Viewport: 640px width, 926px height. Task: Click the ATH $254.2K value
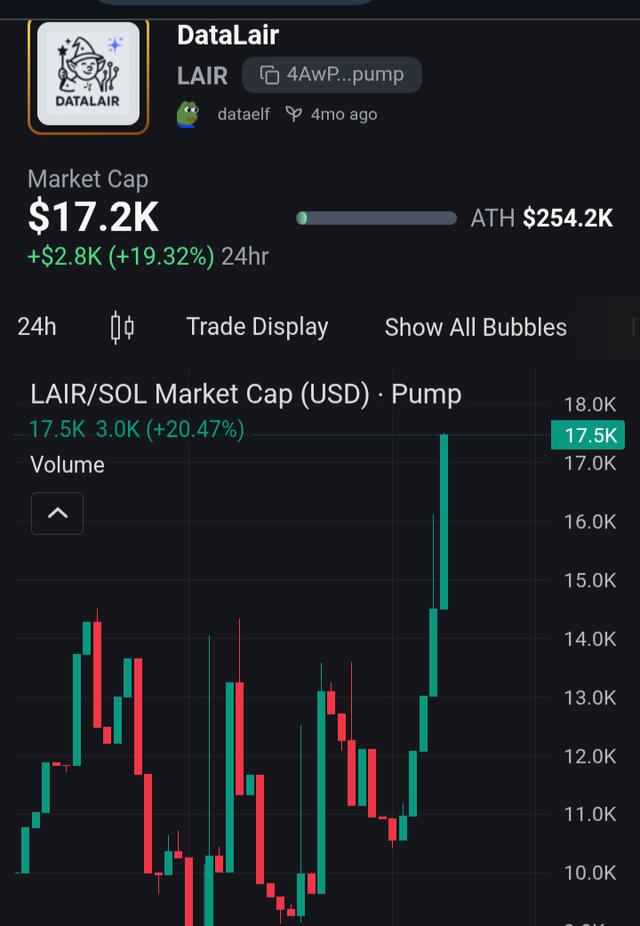point(567,218)
